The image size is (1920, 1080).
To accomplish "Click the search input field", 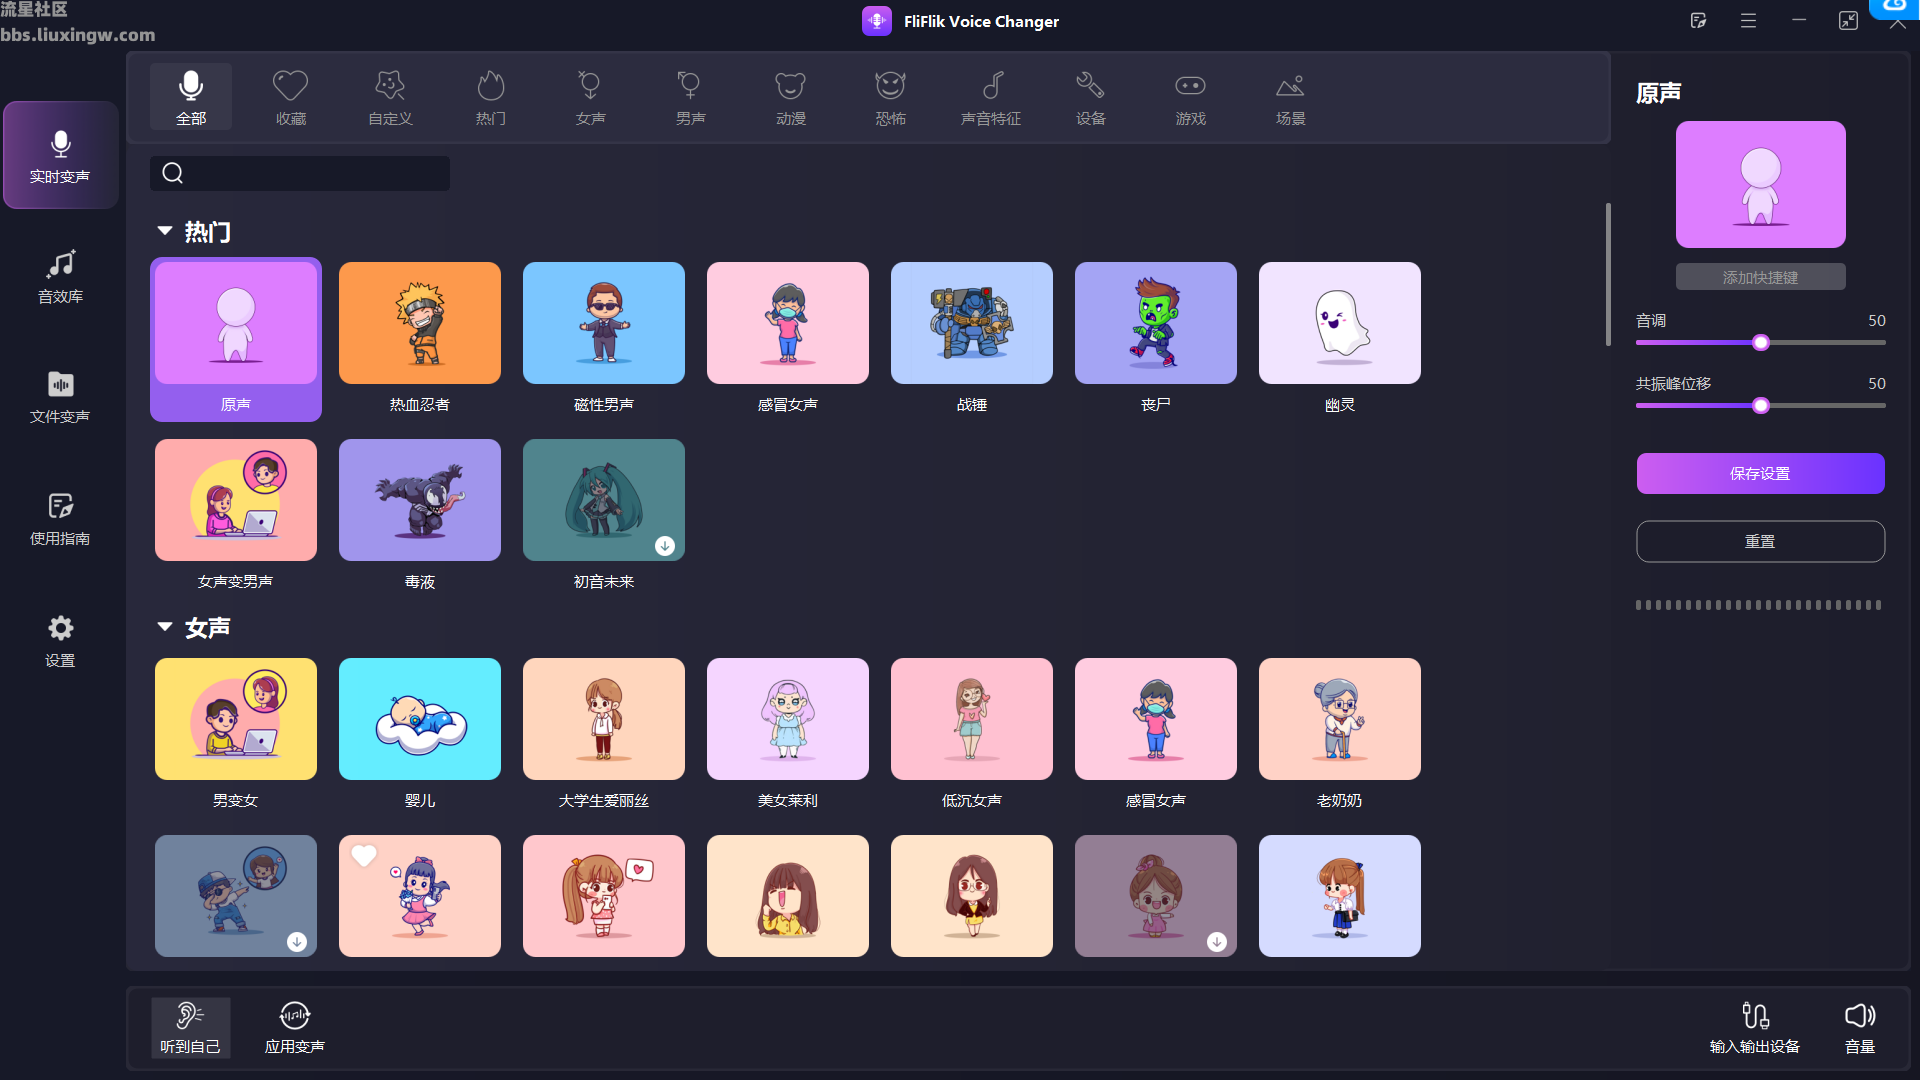I will point(301,173).
